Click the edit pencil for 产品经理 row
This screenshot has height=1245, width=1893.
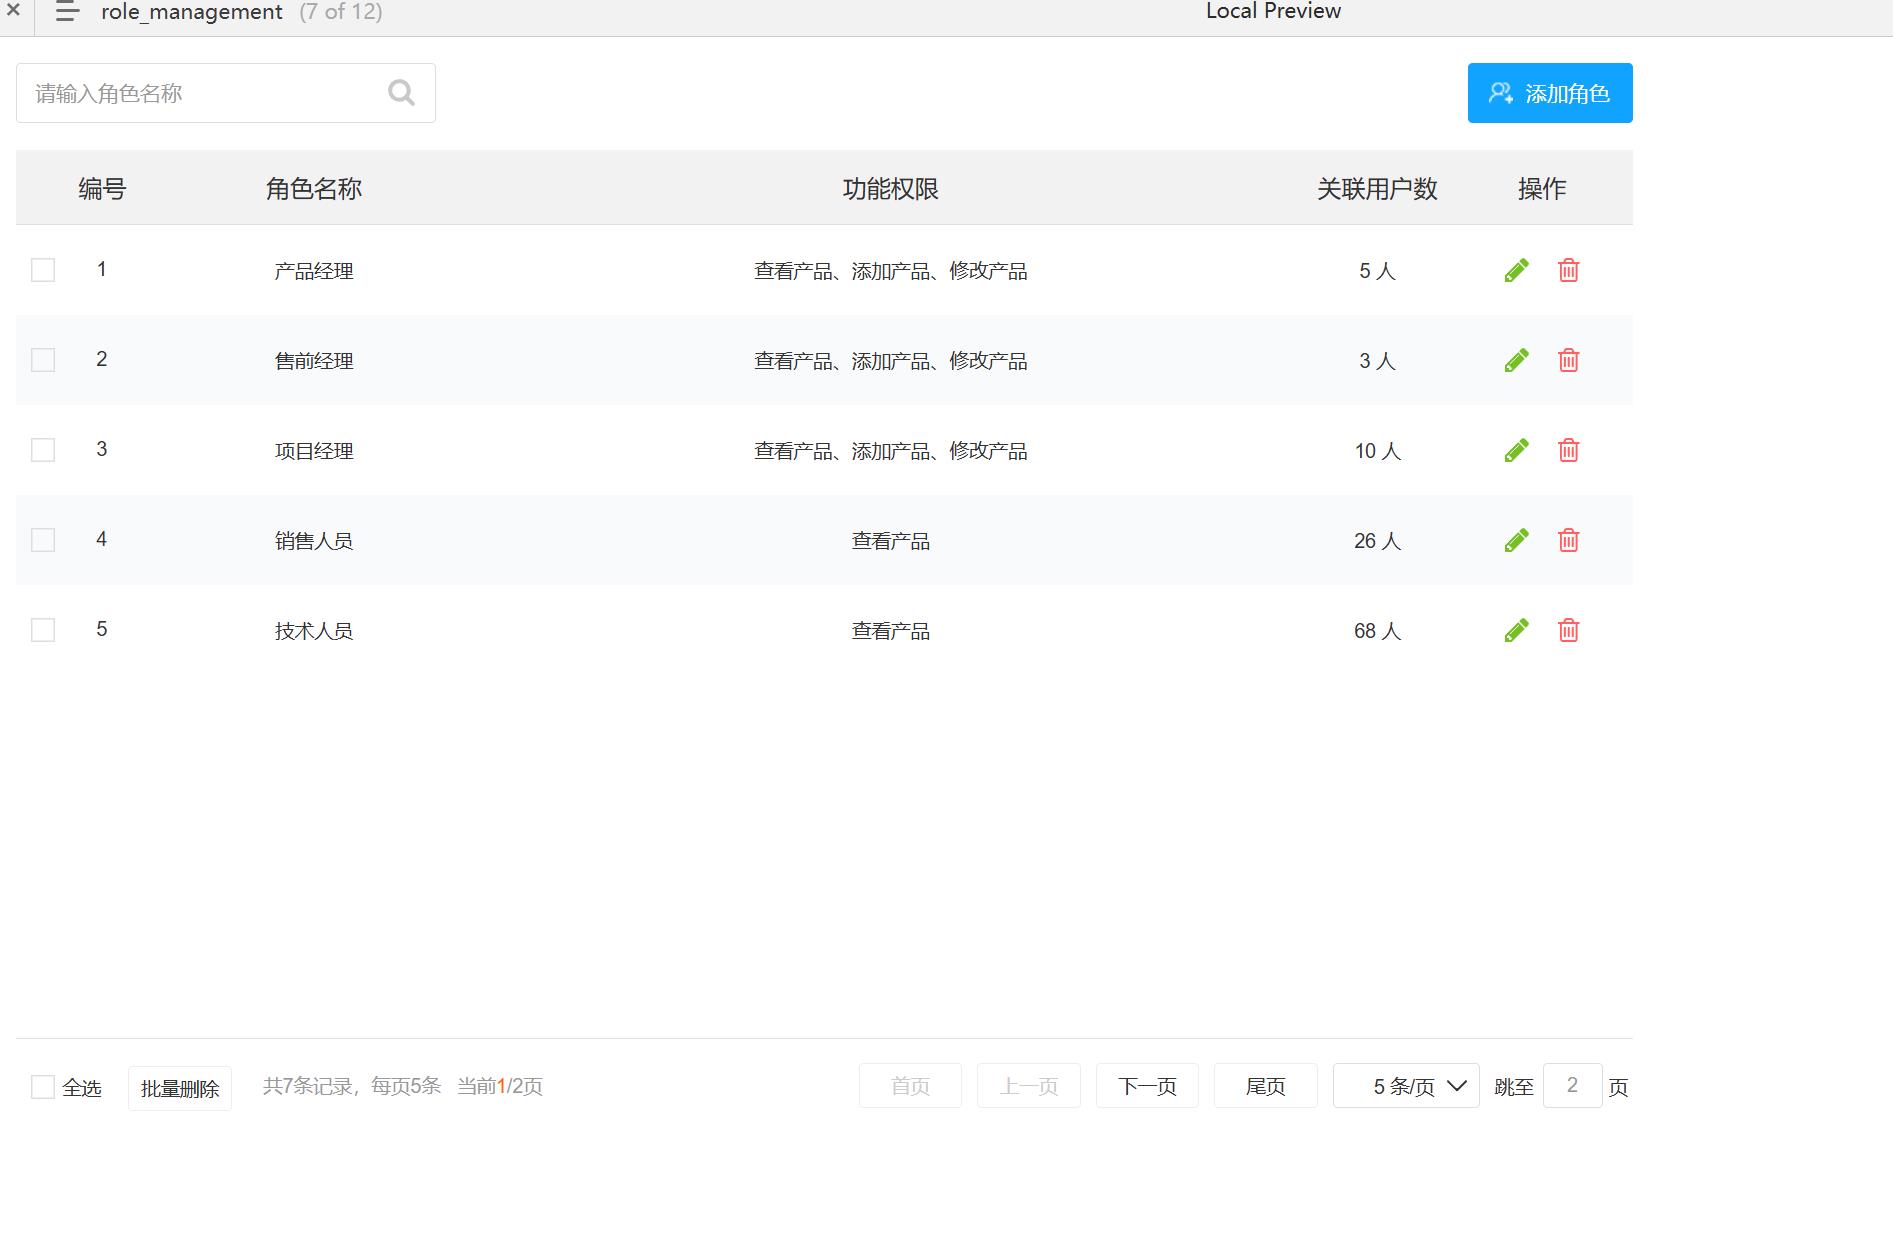click(1516, 270)
